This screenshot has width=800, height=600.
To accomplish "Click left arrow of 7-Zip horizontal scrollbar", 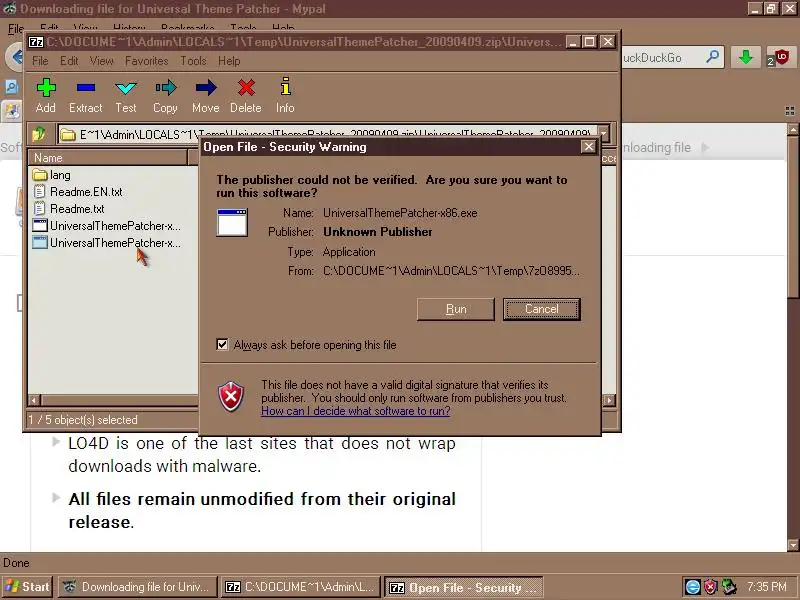I will (34, 400).
